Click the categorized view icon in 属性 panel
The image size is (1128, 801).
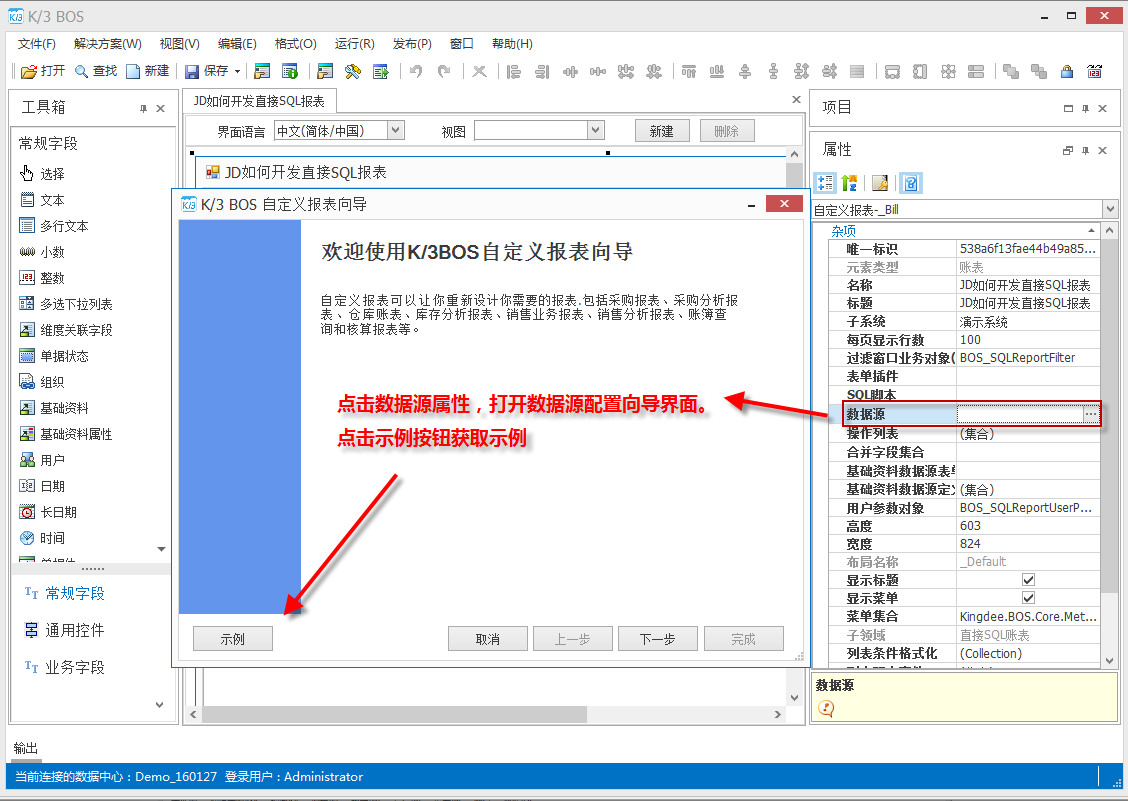(x=824, y=183)
